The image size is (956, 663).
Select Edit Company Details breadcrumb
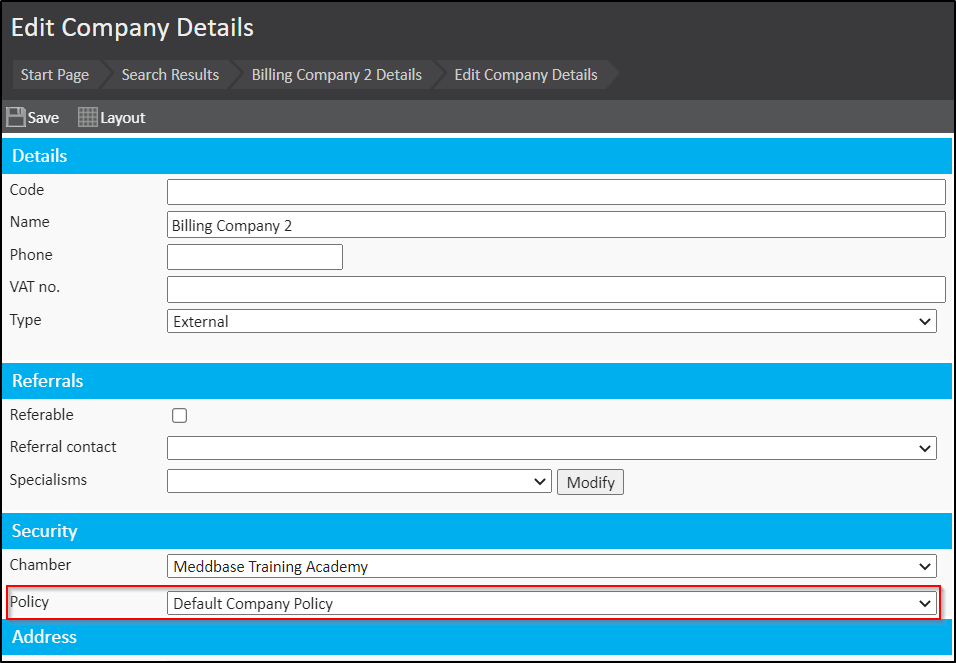pyautogui.click(x=526, y=74)
